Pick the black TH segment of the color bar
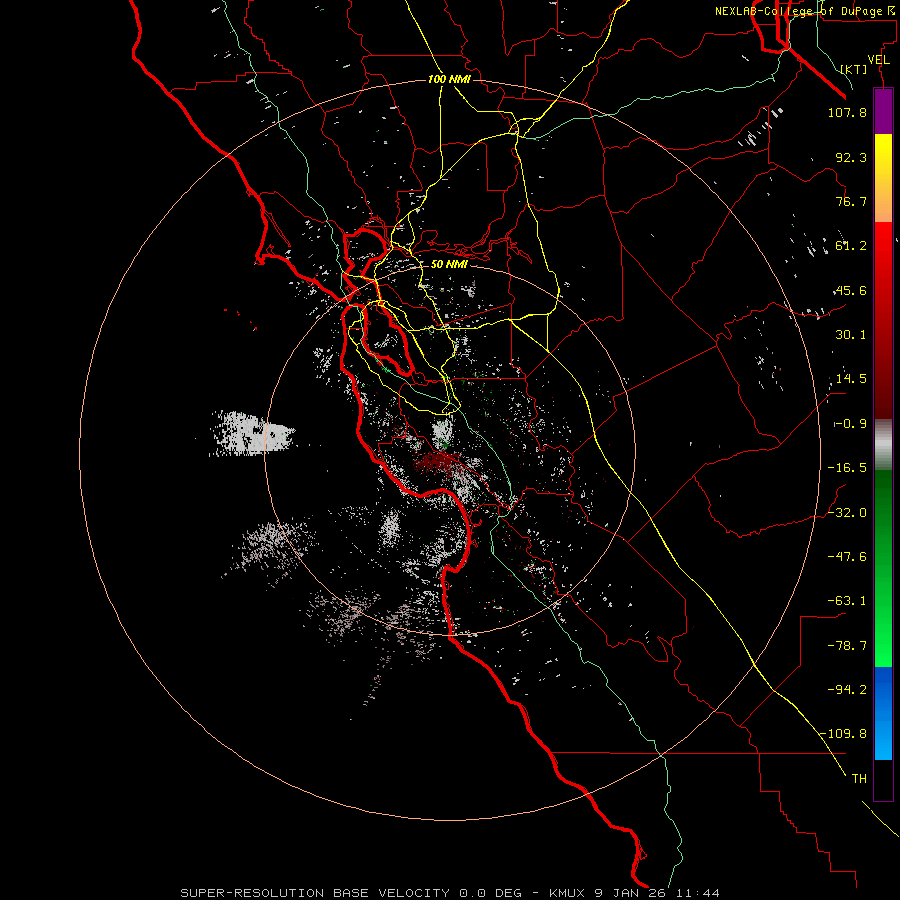Screen dimensions: 900x900 coord(883,780)
